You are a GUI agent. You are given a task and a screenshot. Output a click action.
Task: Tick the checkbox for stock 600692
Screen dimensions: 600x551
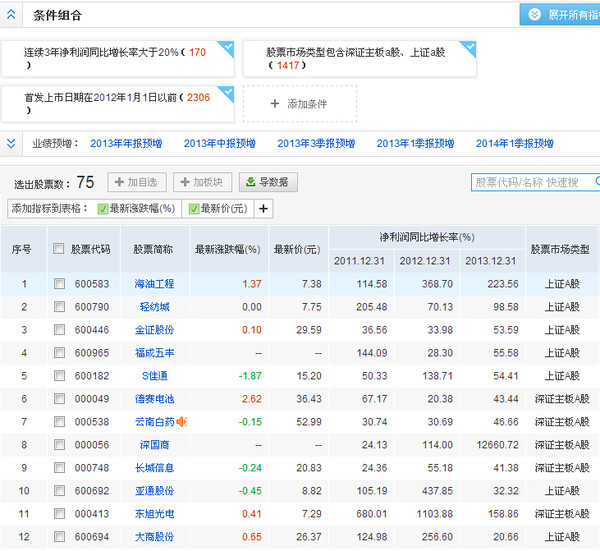59,491
